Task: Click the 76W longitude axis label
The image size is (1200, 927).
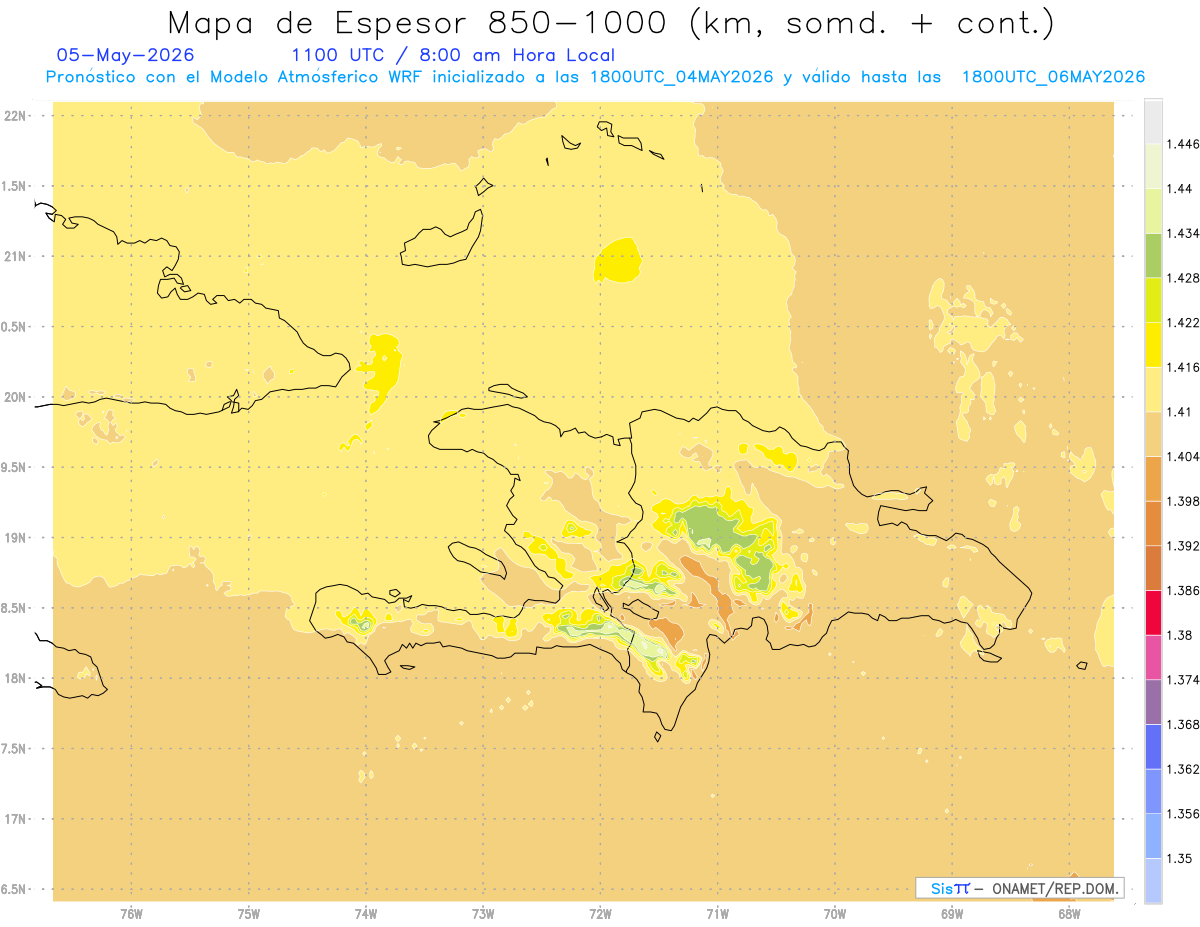Action: [x=131, y=913]
